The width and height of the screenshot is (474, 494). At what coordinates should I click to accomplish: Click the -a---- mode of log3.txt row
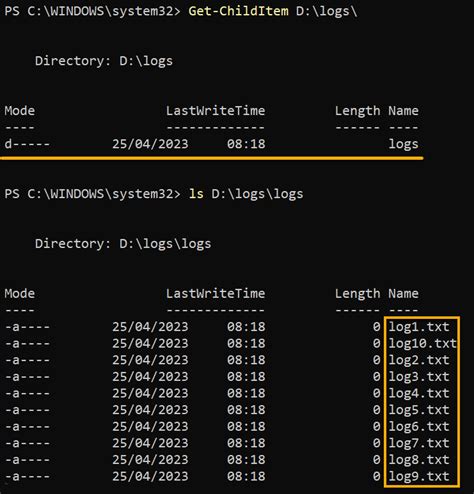(x=27, y=377)
